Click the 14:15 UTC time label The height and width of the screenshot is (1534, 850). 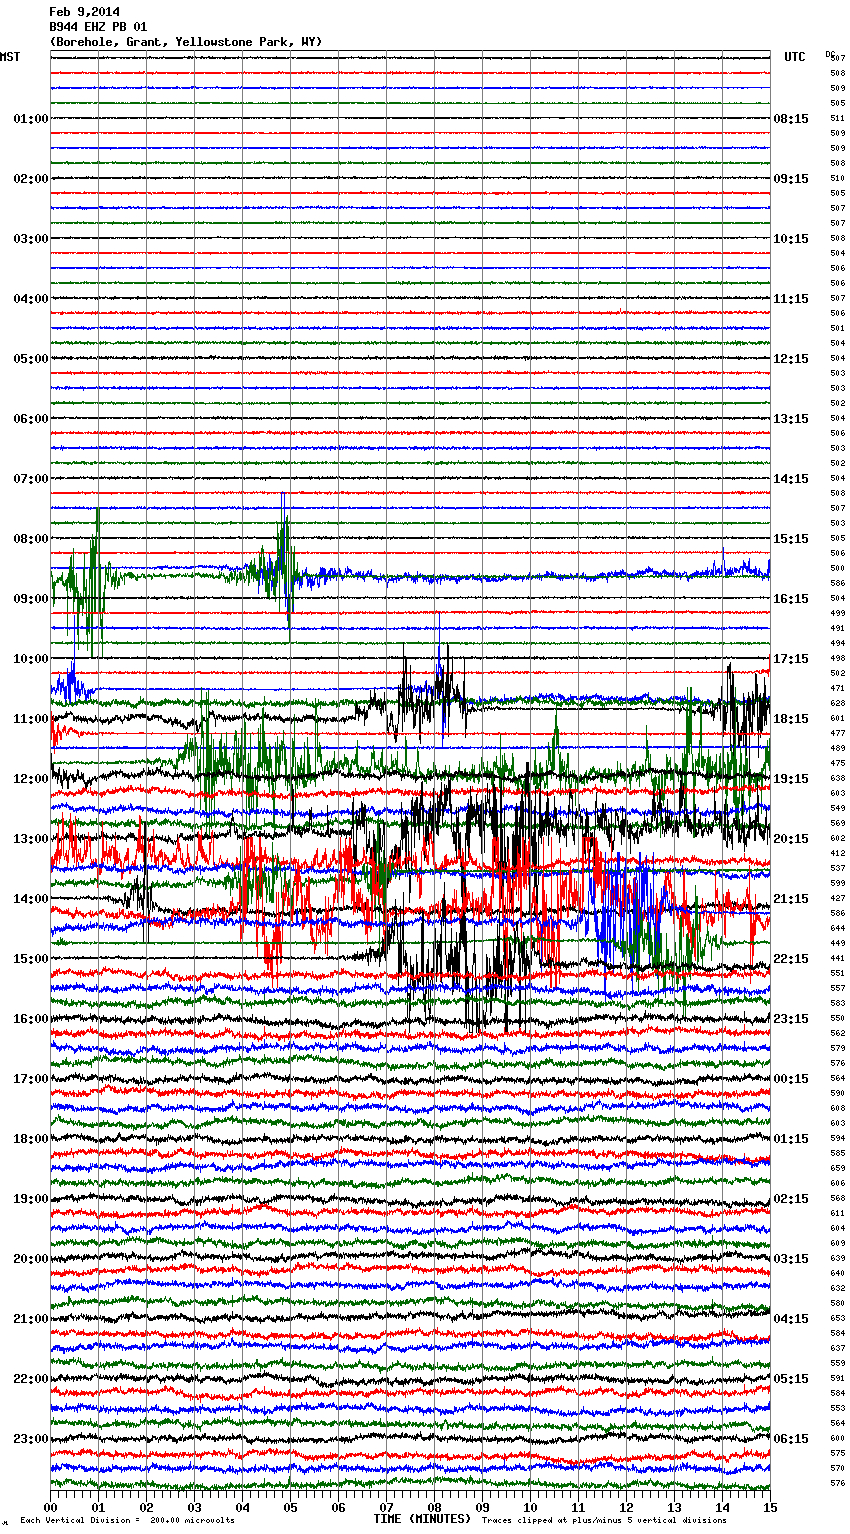(791, 479)
